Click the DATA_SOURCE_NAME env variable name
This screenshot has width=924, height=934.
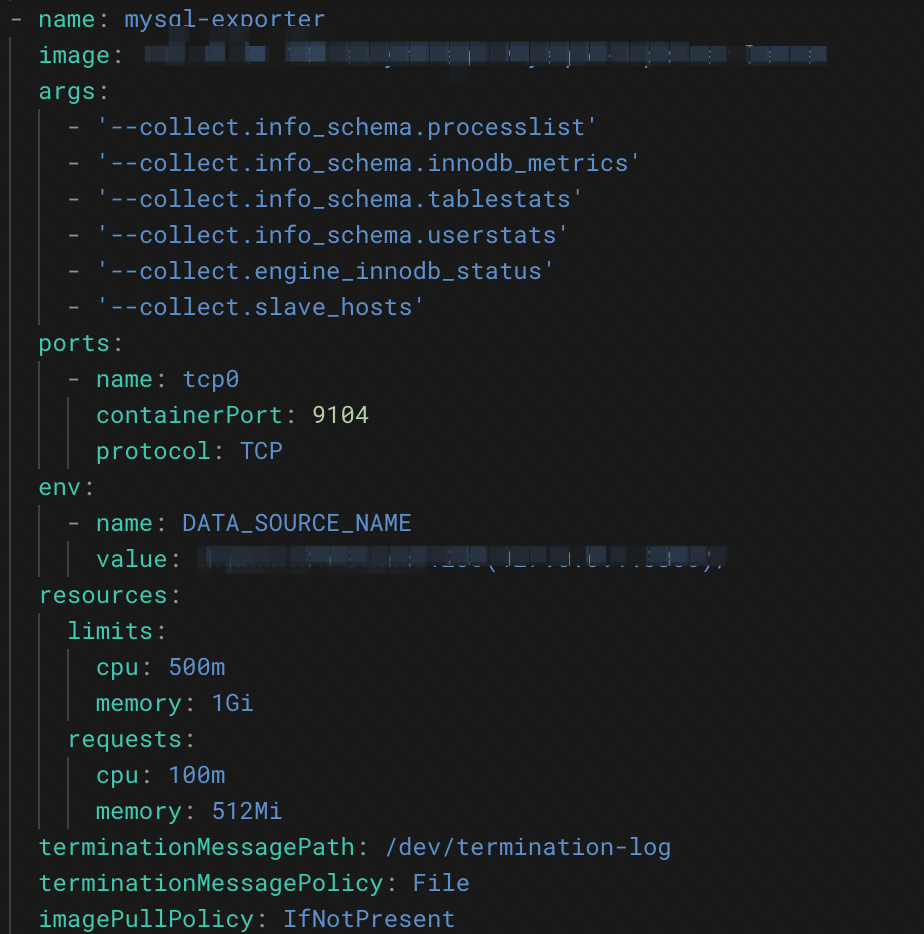[x=297, y=523]
